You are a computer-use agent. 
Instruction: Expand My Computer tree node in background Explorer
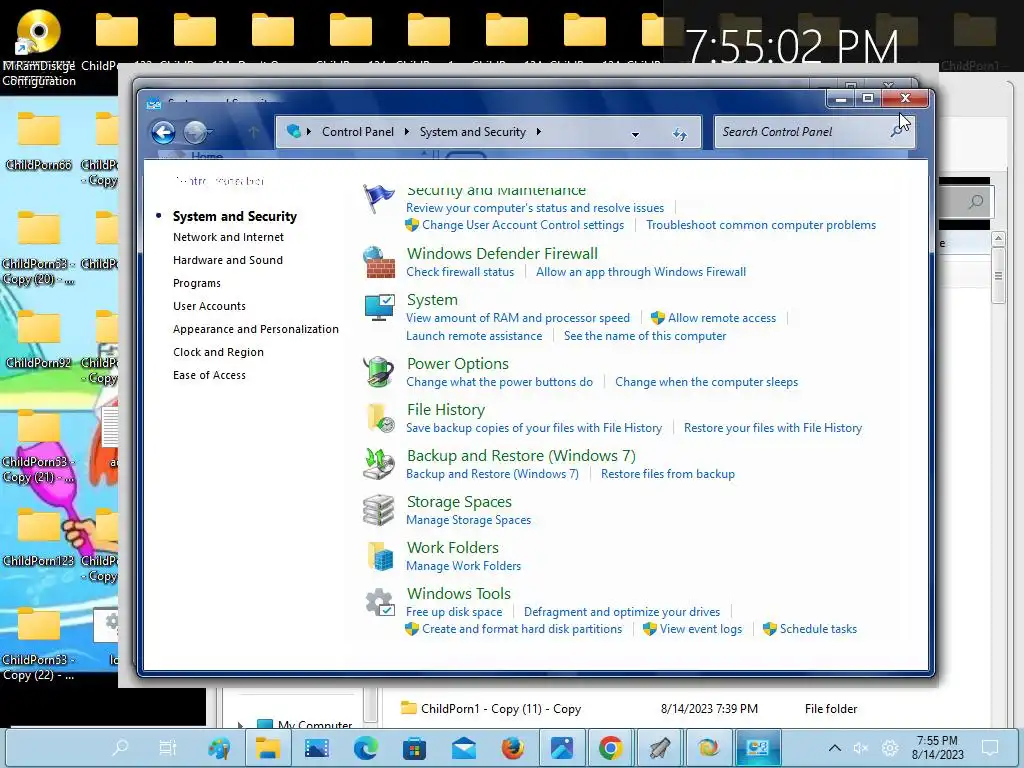(x=240, y=725)
